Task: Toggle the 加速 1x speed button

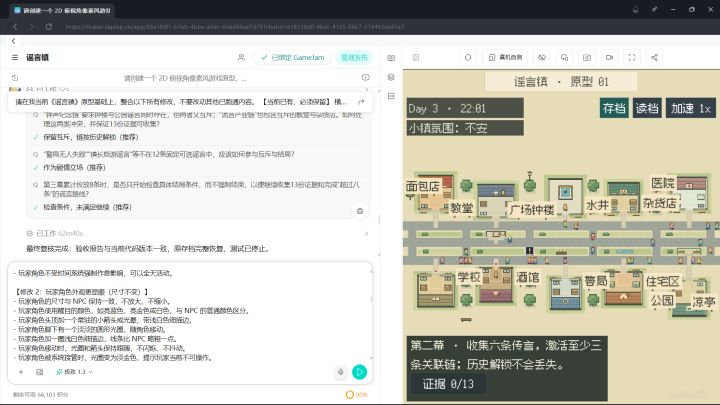Action: (691, 108)
